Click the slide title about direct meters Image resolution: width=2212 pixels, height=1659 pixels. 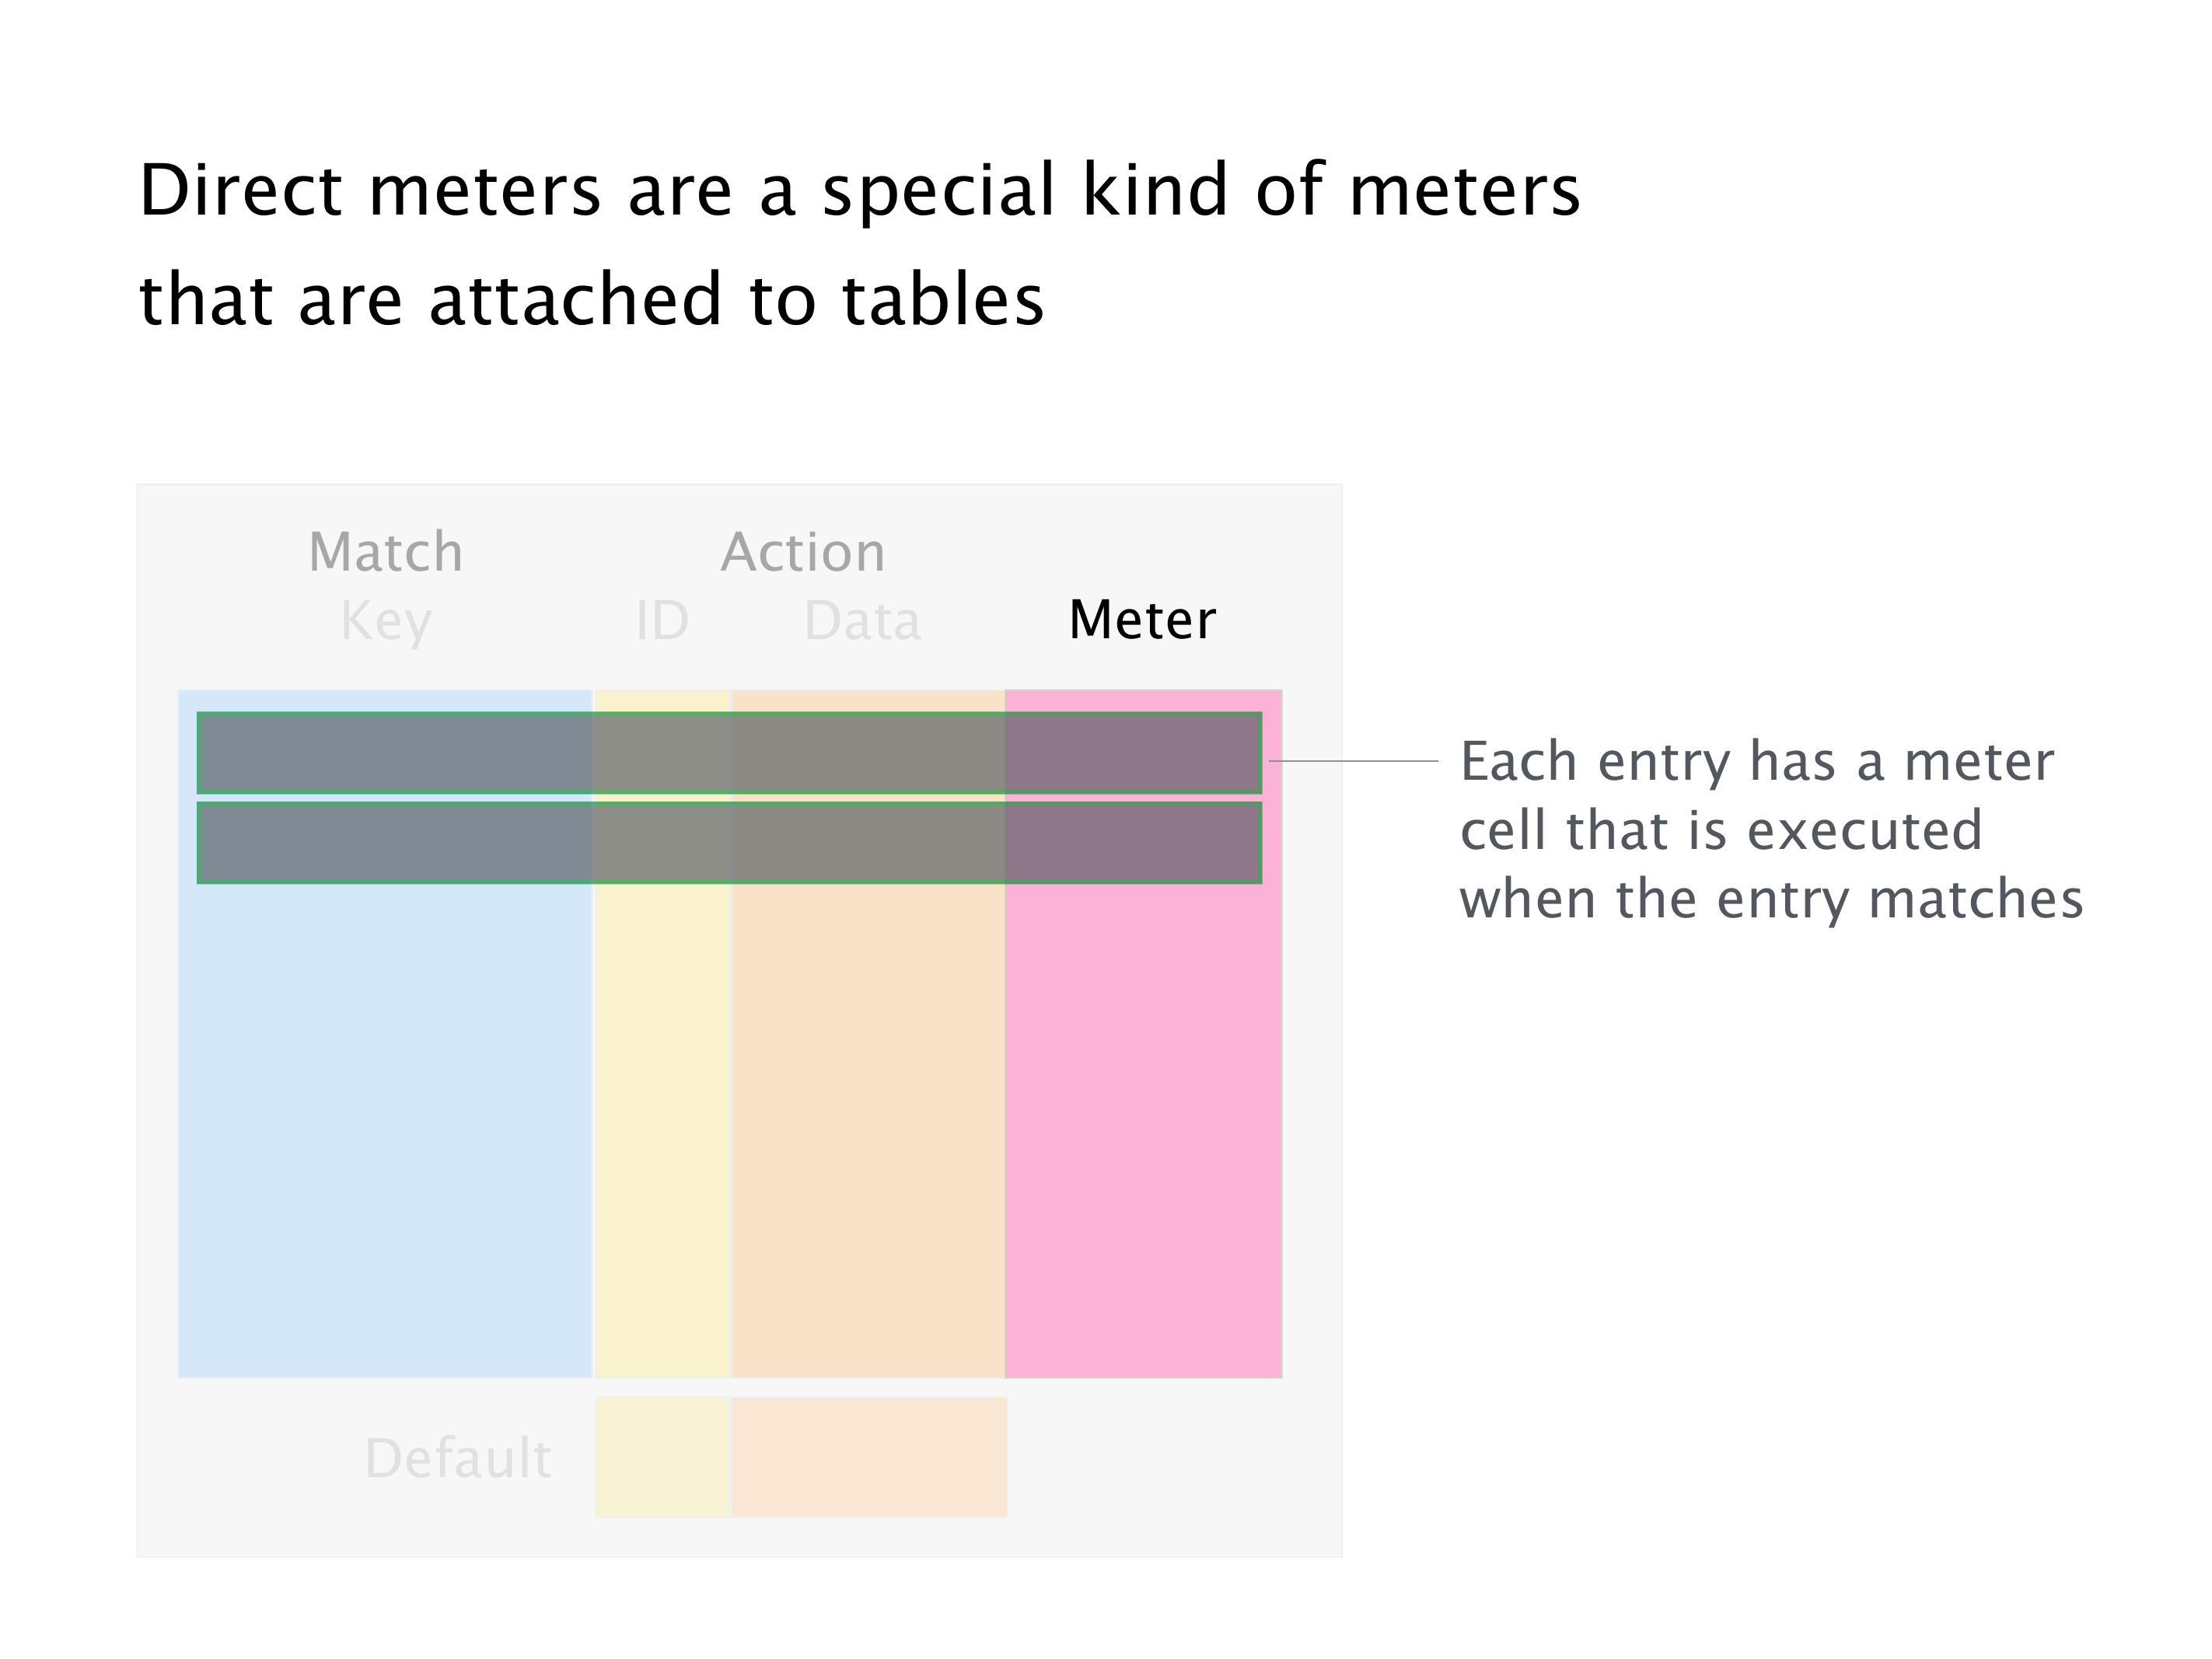coord(859,245)
